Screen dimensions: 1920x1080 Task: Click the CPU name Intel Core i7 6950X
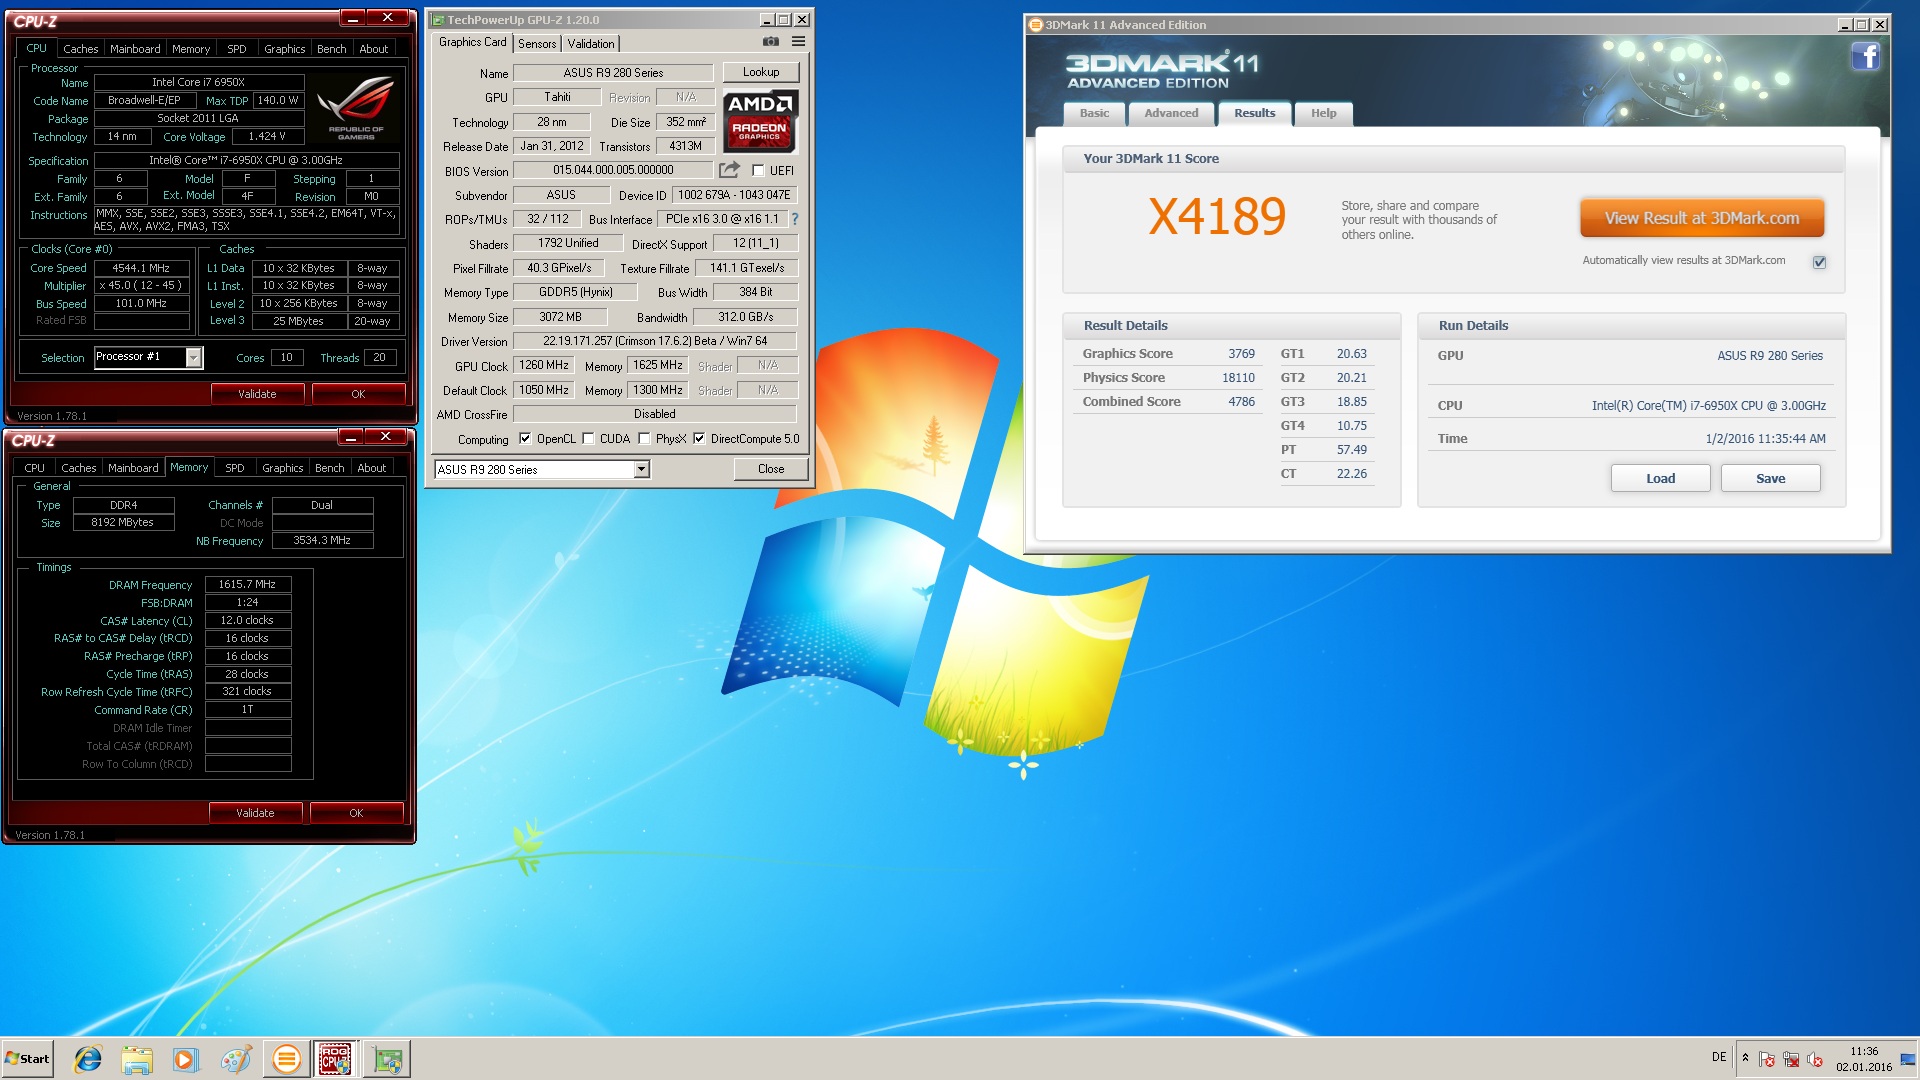(198, 83)
